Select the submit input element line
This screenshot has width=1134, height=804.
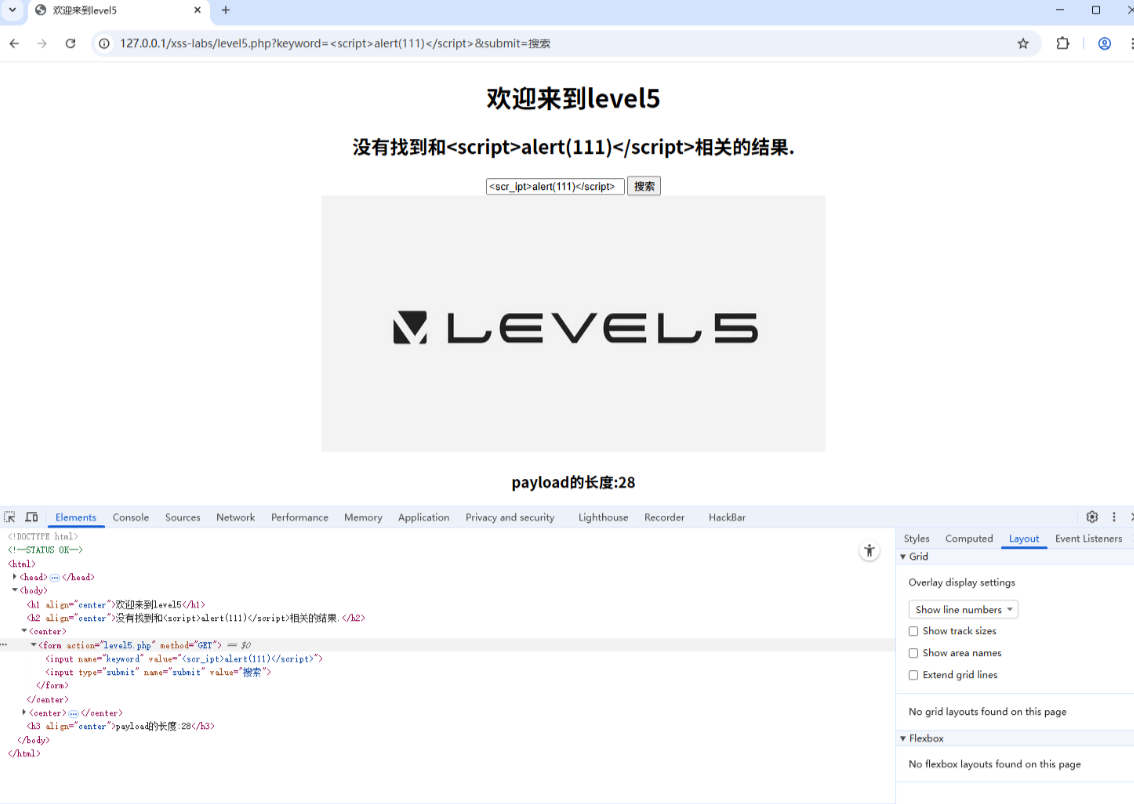click(158, 672)
